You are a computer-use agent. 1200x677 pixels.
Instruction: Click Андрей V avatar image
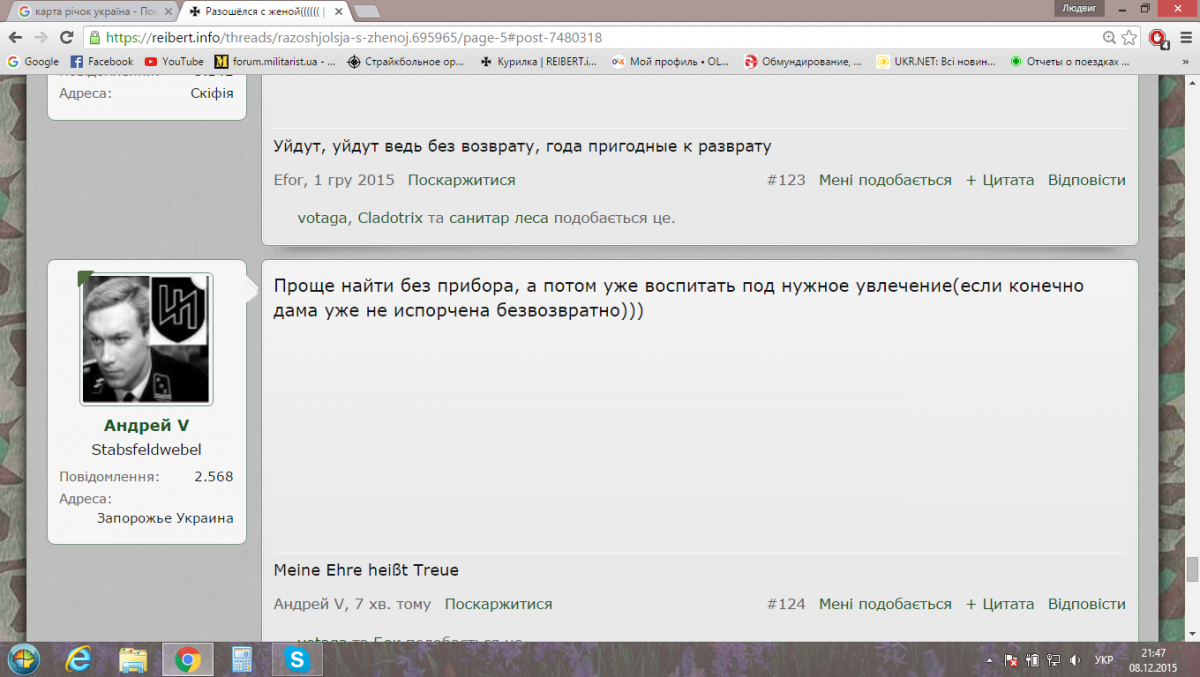pyautogui.click(x=146, y=339)
